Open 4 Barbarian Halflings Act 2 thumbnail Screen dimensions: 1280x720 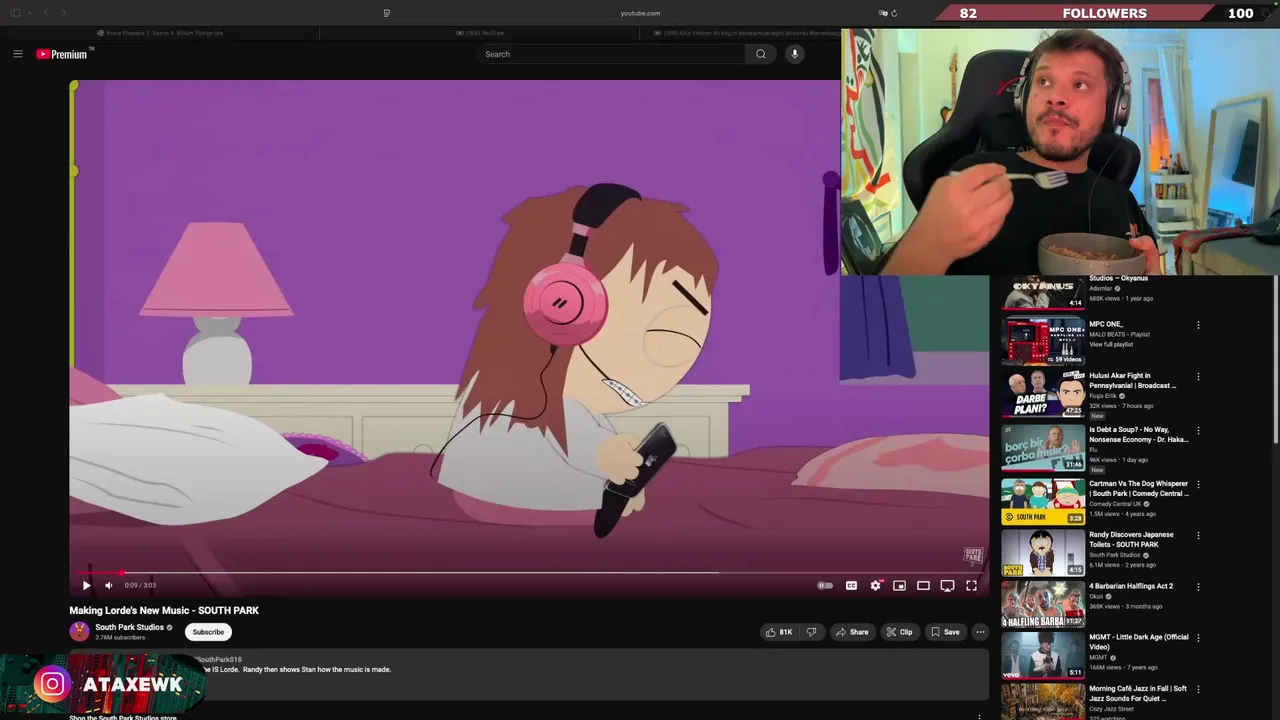pos(1043,604)
